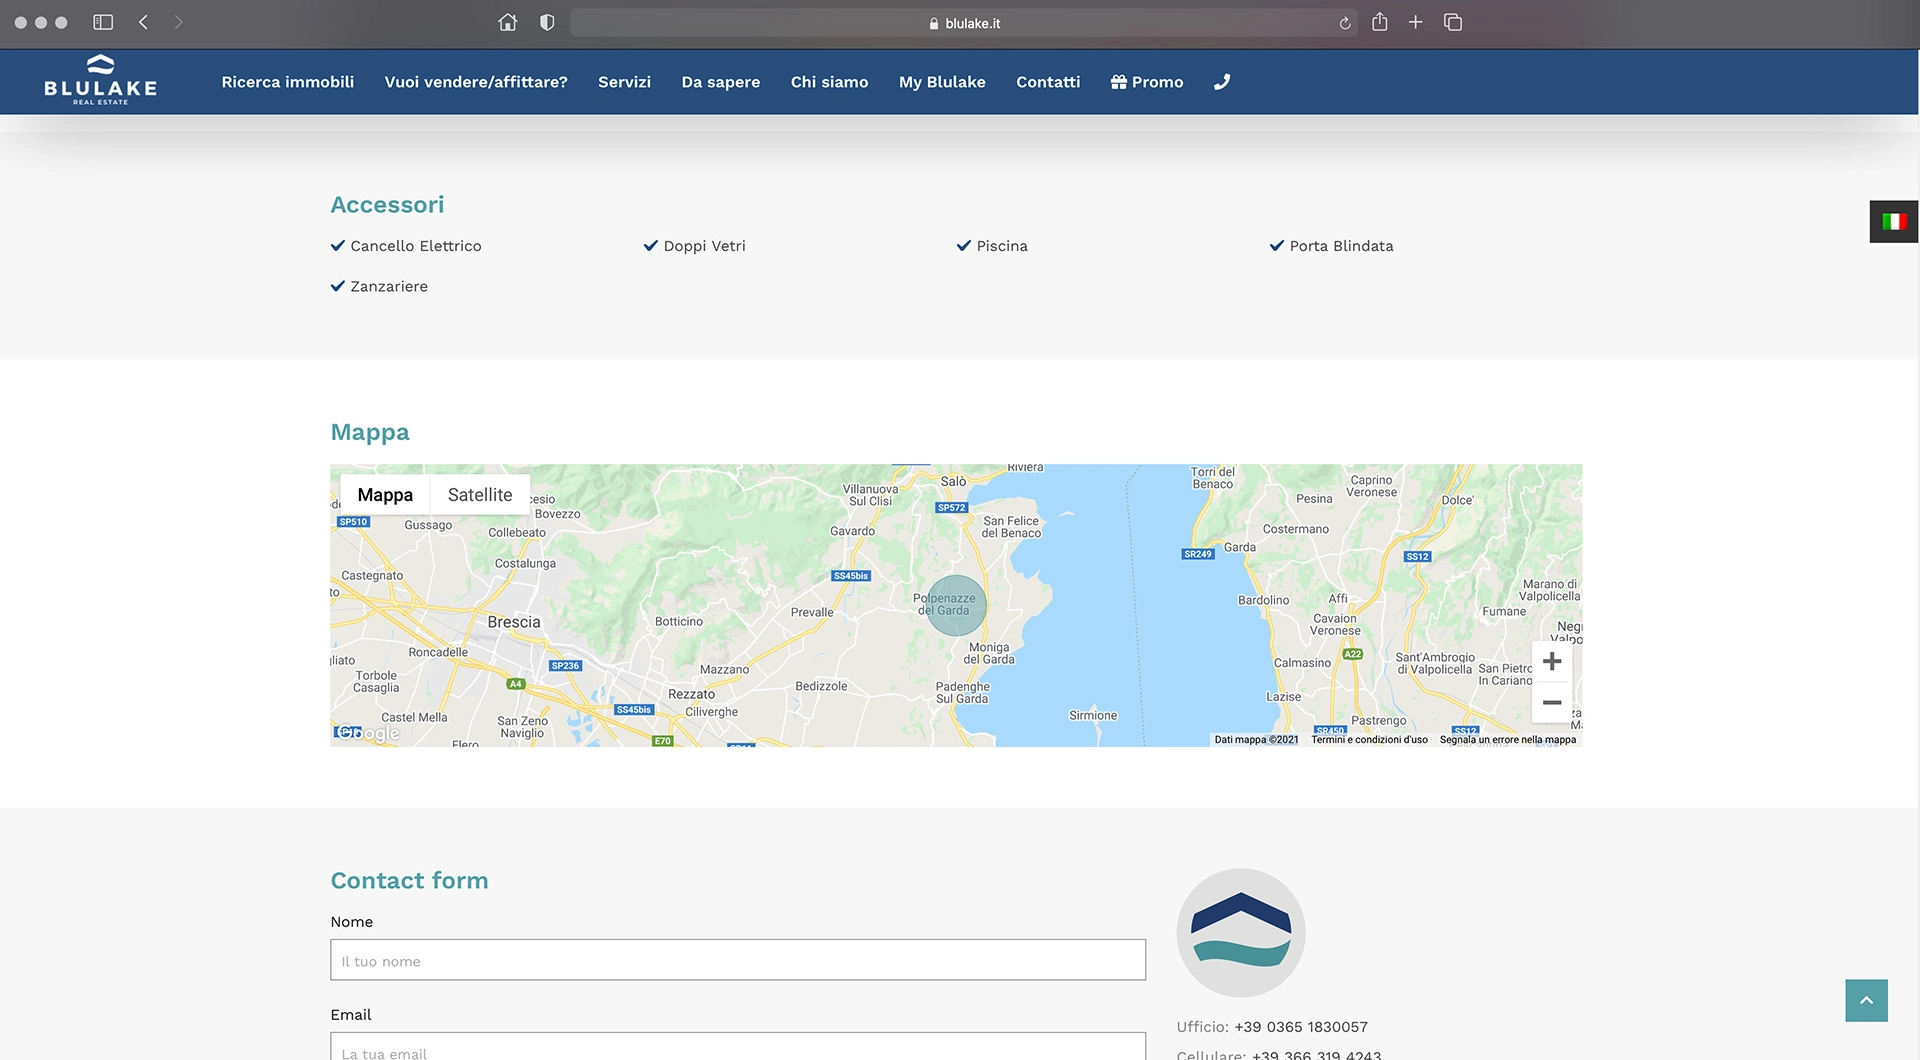Click the Dati mappa ©2021 text
Image resolution: width=1920 pixels, height=1060 pixels.
pyautogui.click(x=1256, y=740)
